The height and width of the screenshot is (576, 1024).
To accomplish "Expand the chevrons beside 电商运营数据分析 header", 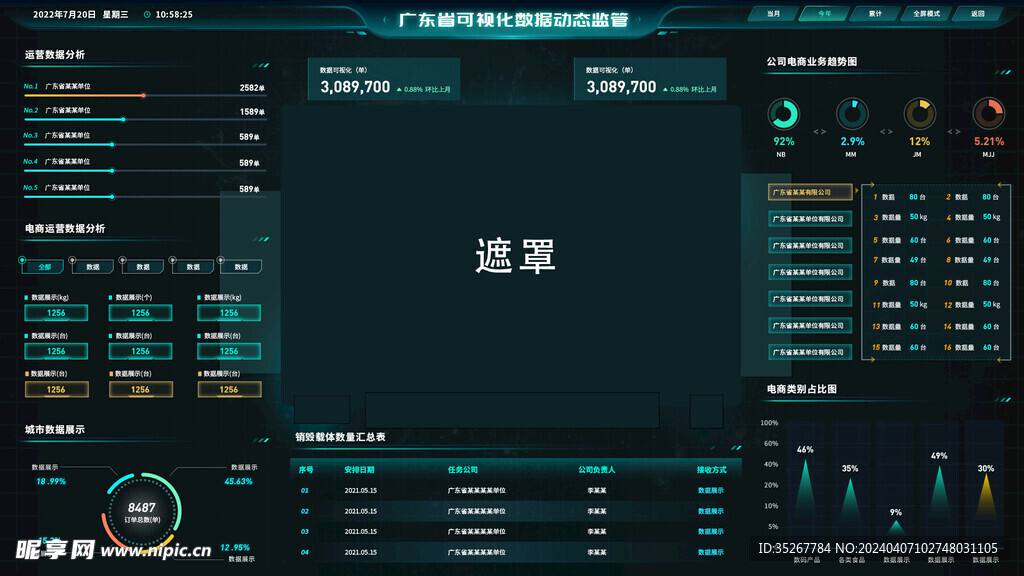I will (263, 240).
